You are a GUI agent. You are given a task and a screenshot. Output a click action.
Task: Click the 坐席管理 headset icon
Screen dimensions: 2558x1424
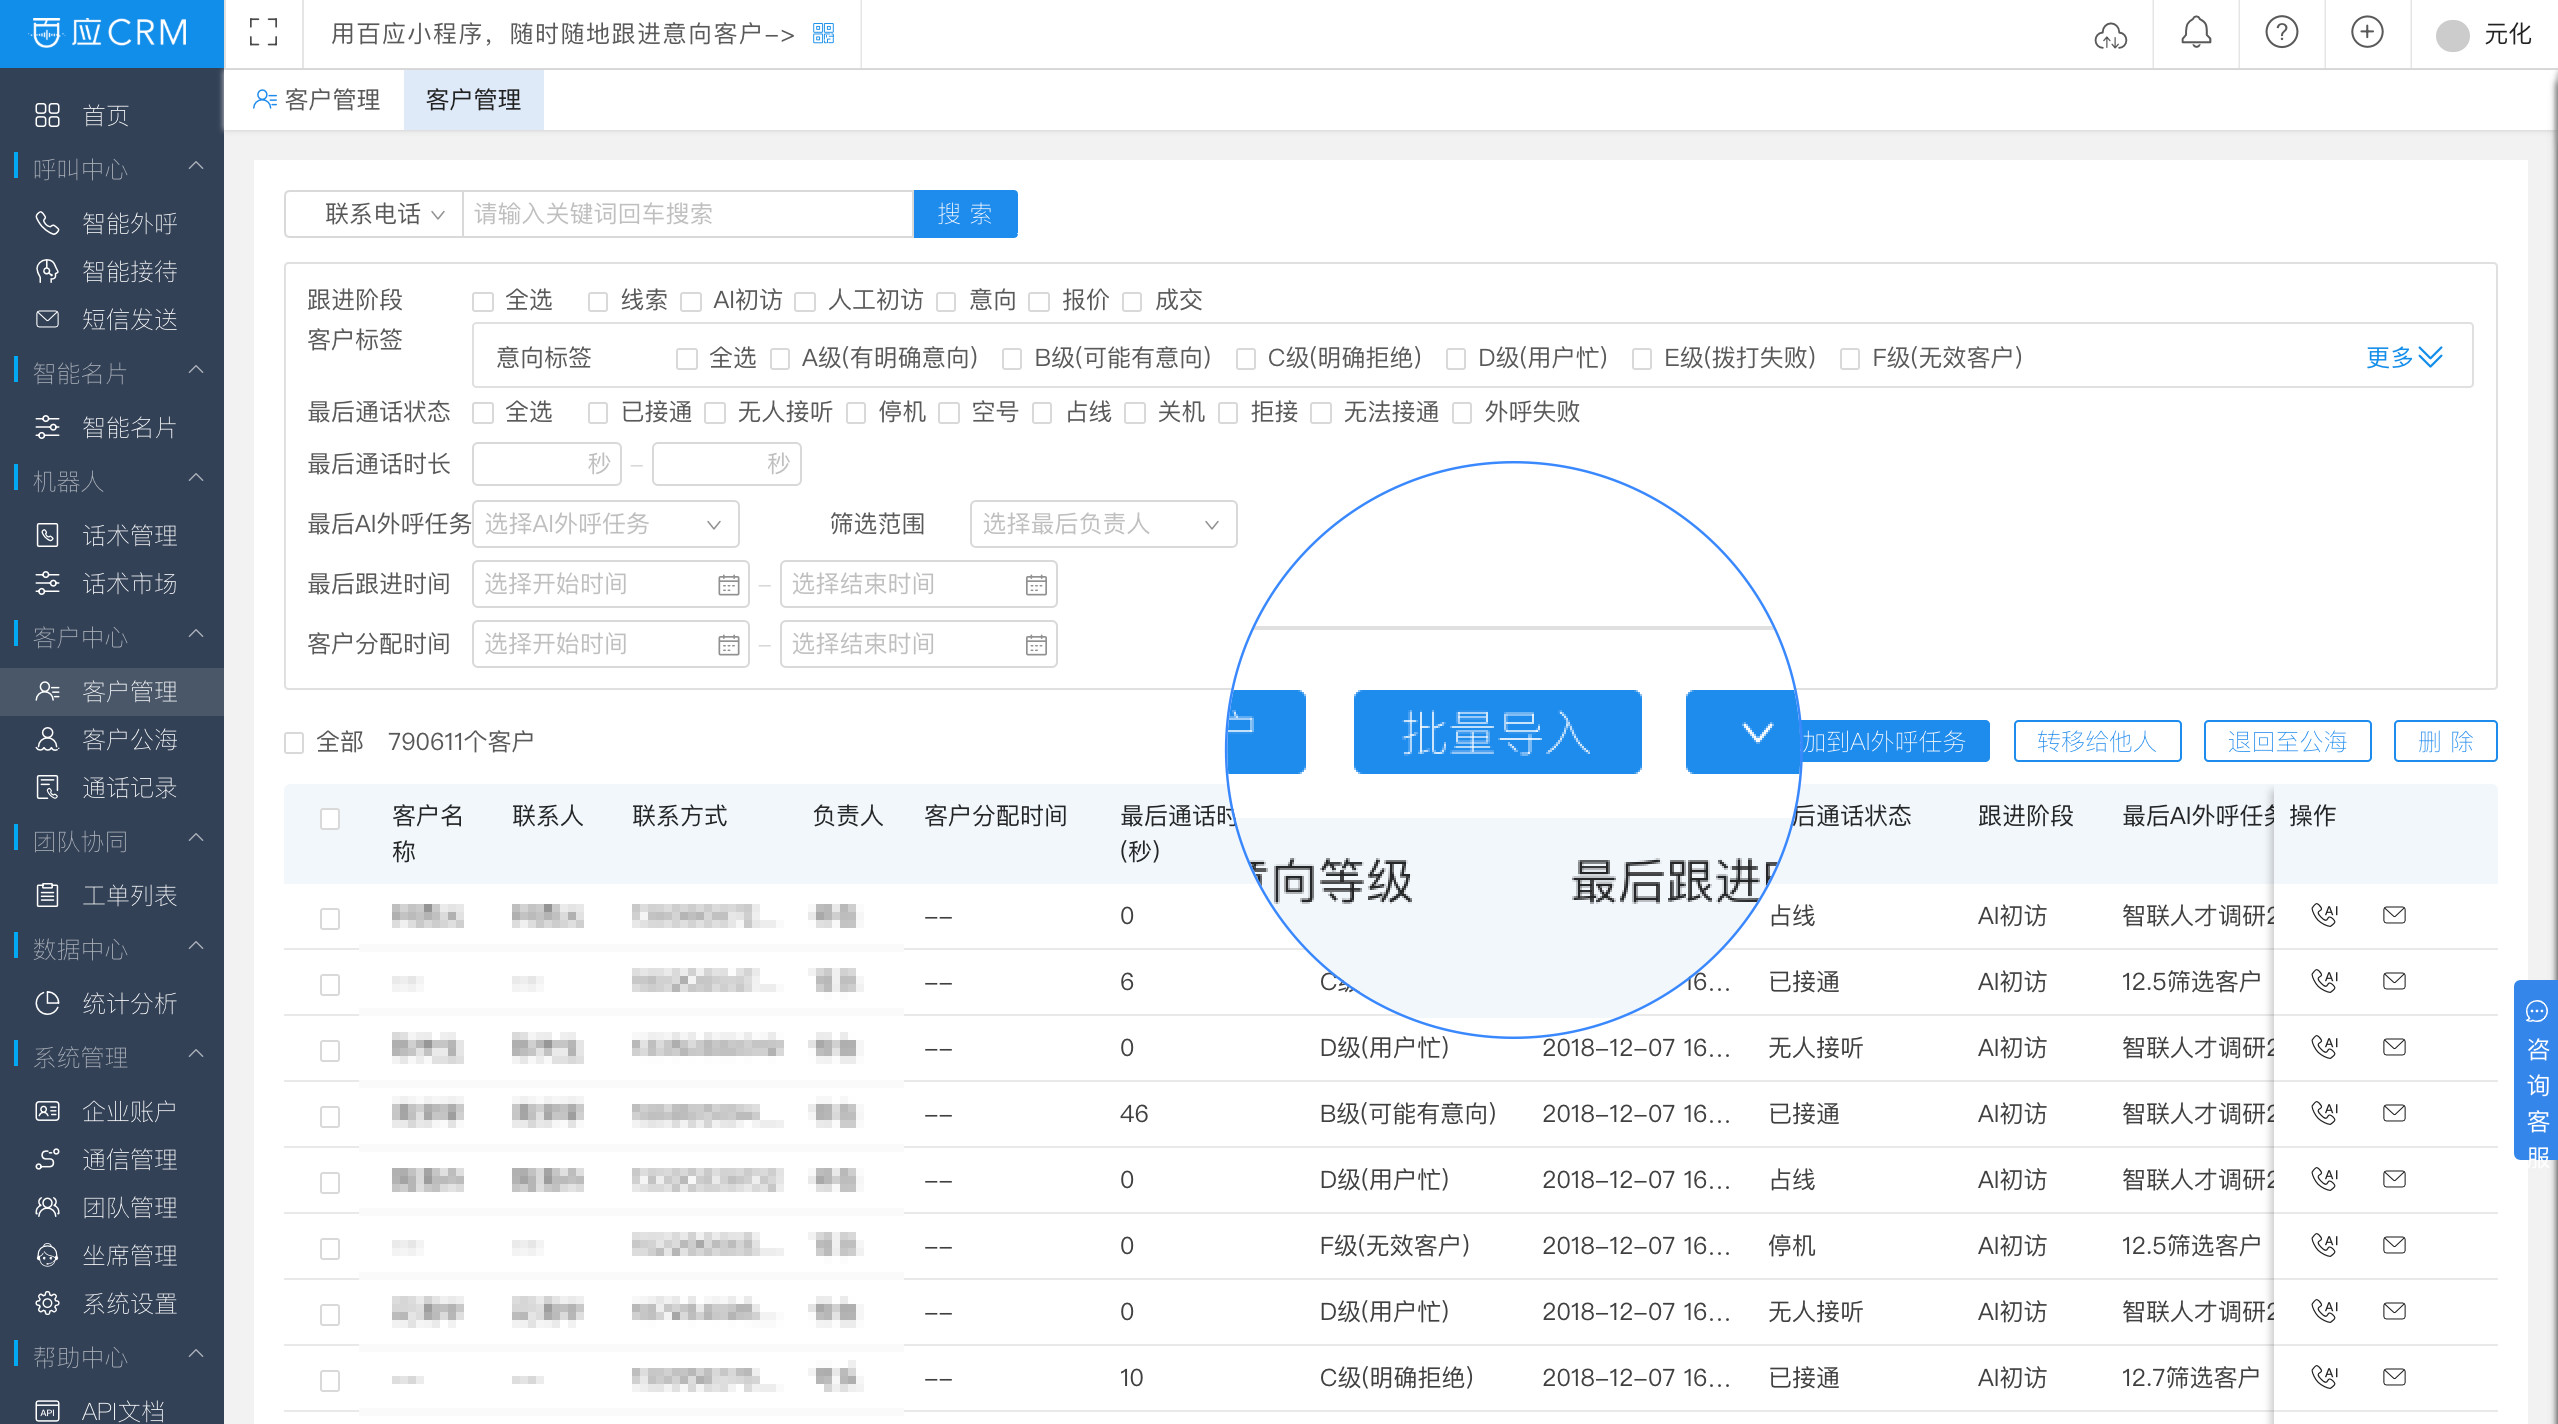pos(47,1255)
